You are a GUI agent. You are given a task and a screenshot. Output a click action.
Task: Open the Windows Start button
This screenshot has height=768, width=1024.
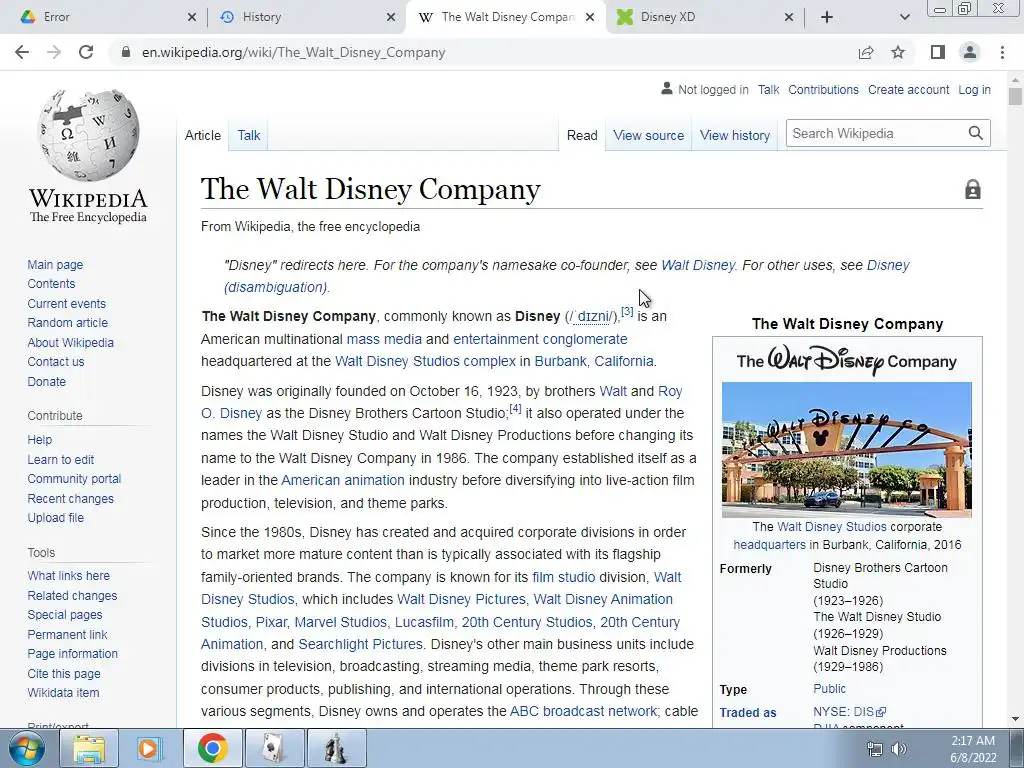[x=26, y=748]
